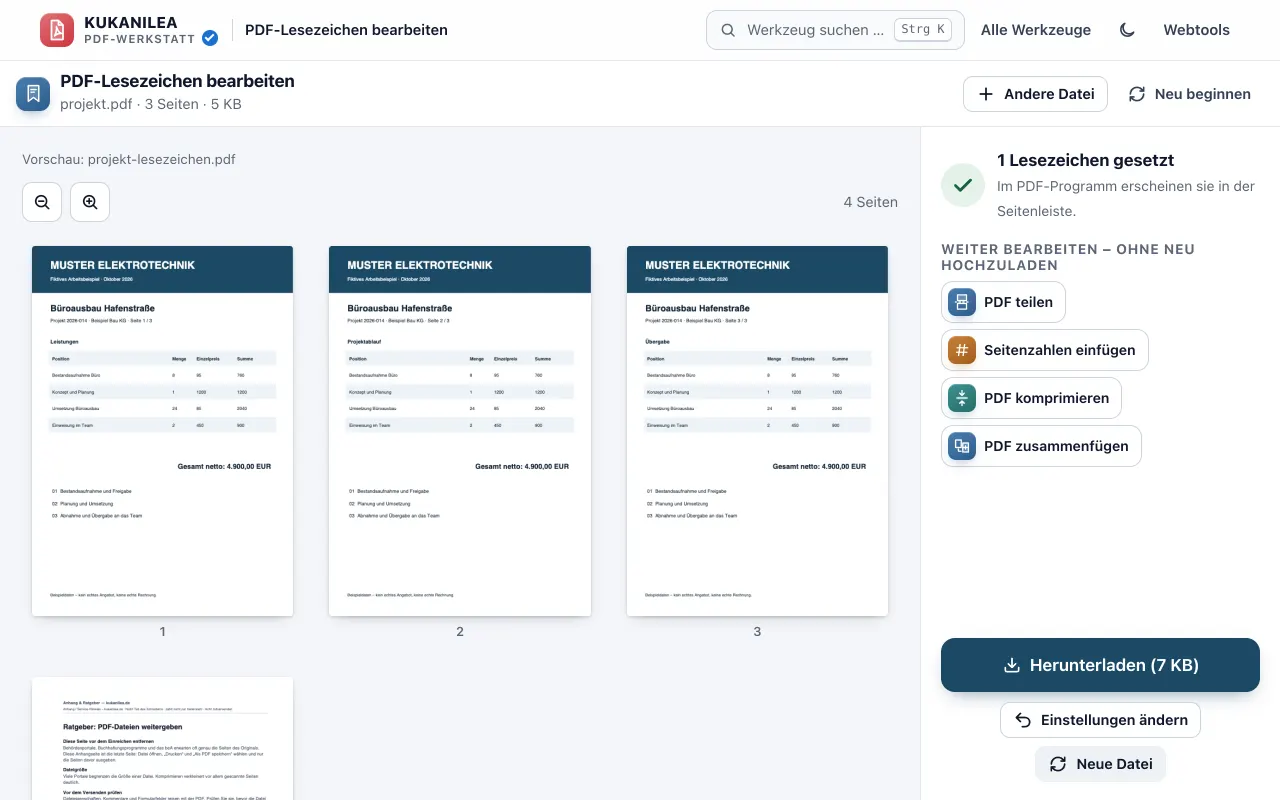The width and height of the screenshot is (1280, 800).
Task: Open the PDF komprimieren tool
Action: [x=1031, y=398]
